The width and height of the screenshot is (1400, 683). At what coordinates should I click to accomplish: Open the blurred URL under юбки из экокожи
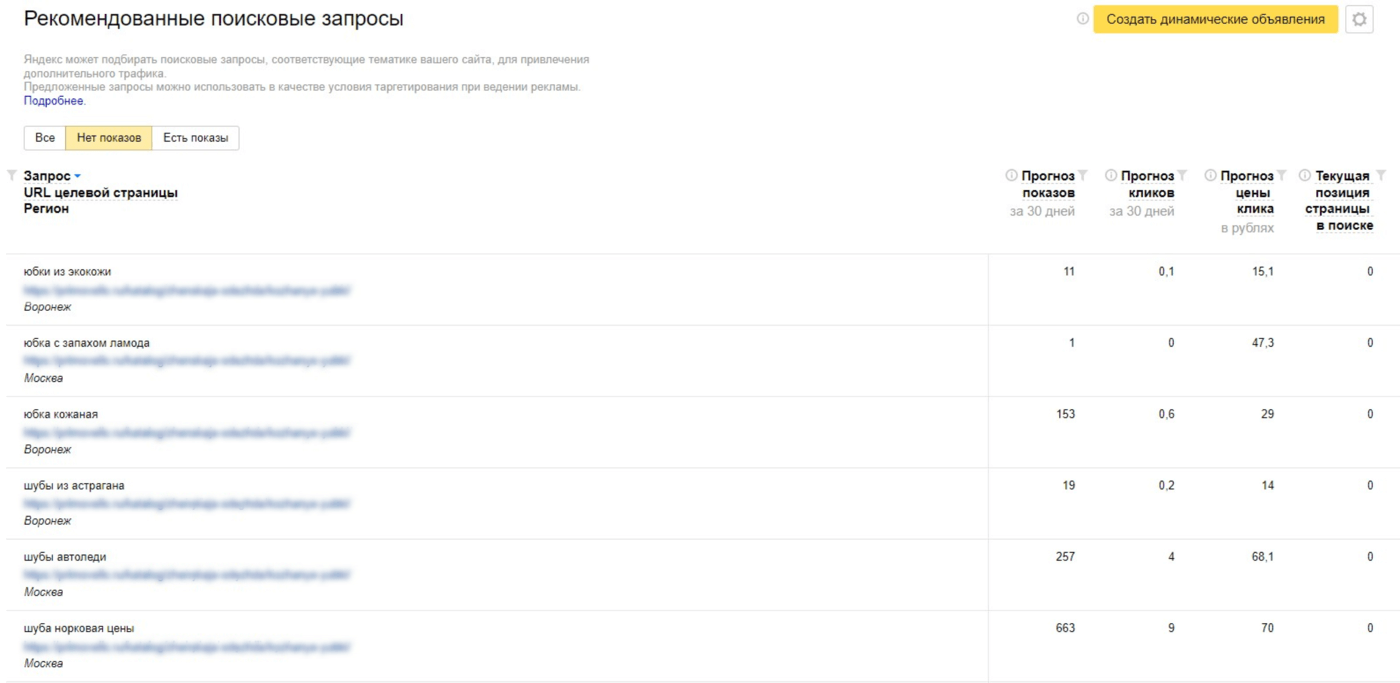pos(188,290)
